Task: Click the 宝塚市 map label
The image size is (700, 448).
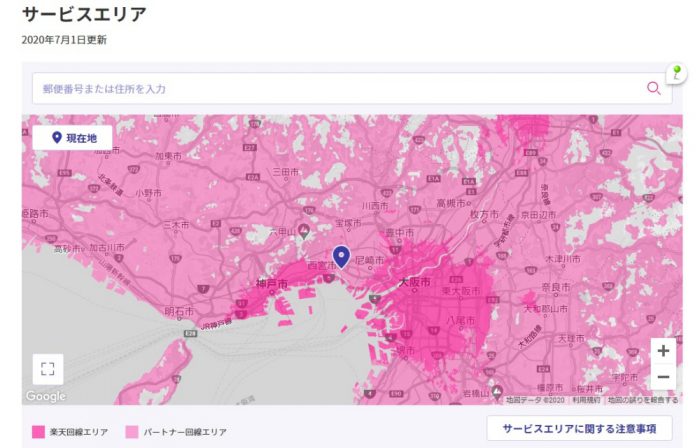Action: (x=348, y=222)
